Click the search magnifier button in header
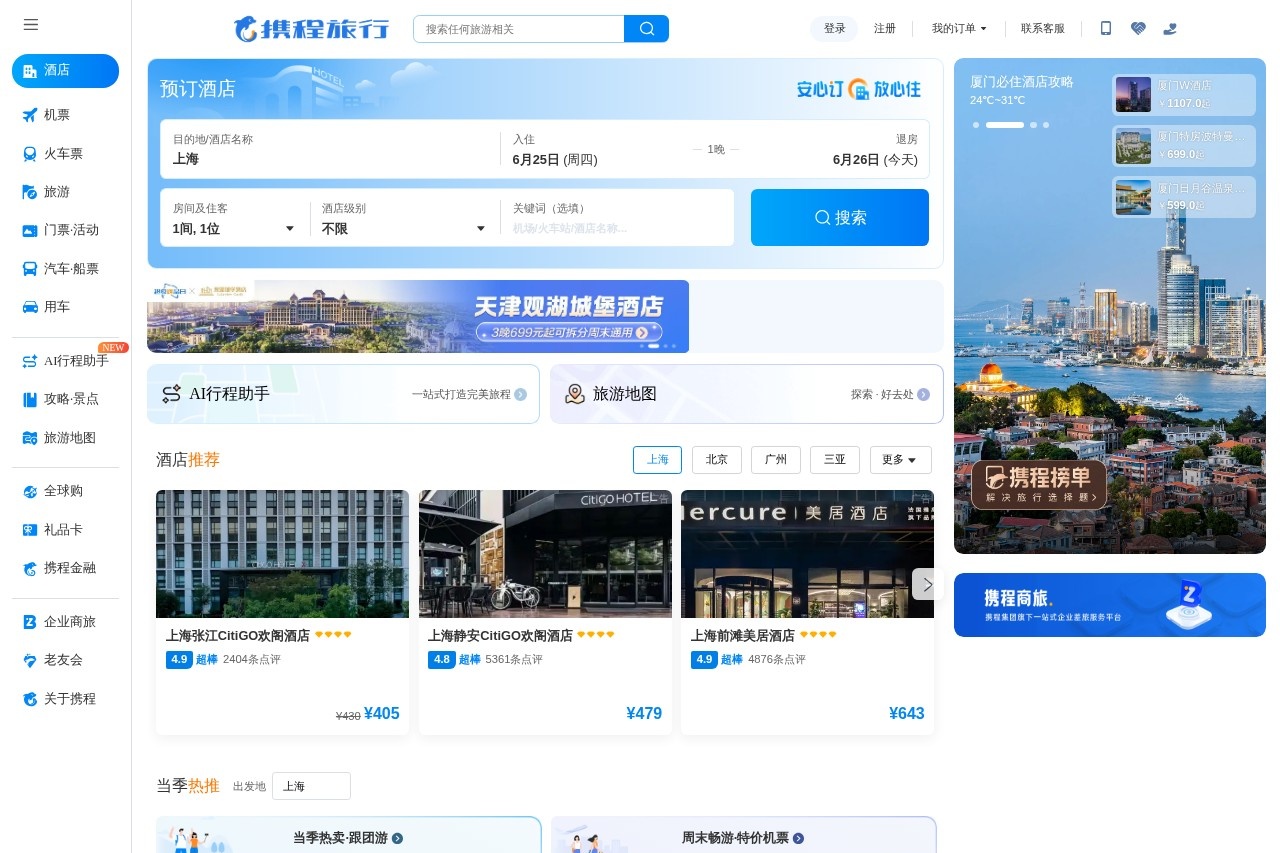Image resolution: width=1280 pixels, height=853 pixels. click(647, 29)
